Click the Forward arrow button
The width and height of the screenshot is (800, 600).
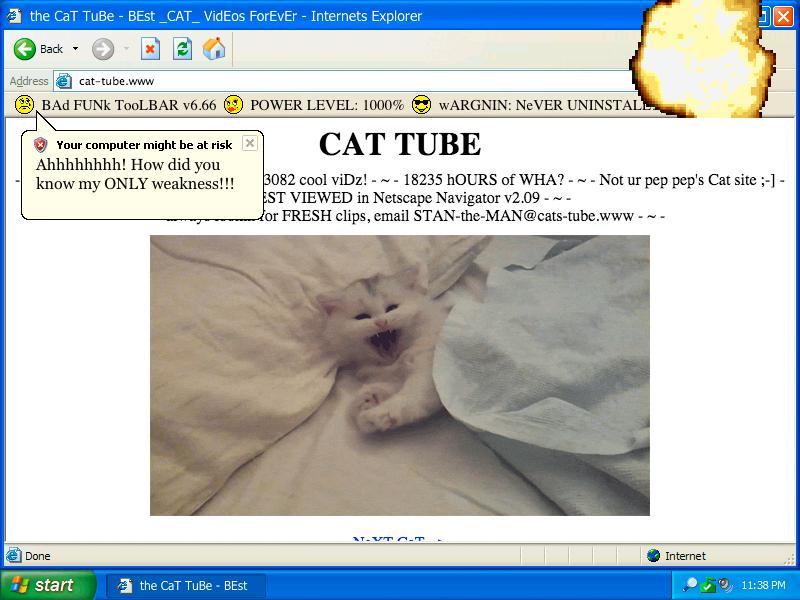[x=102, y=49]
